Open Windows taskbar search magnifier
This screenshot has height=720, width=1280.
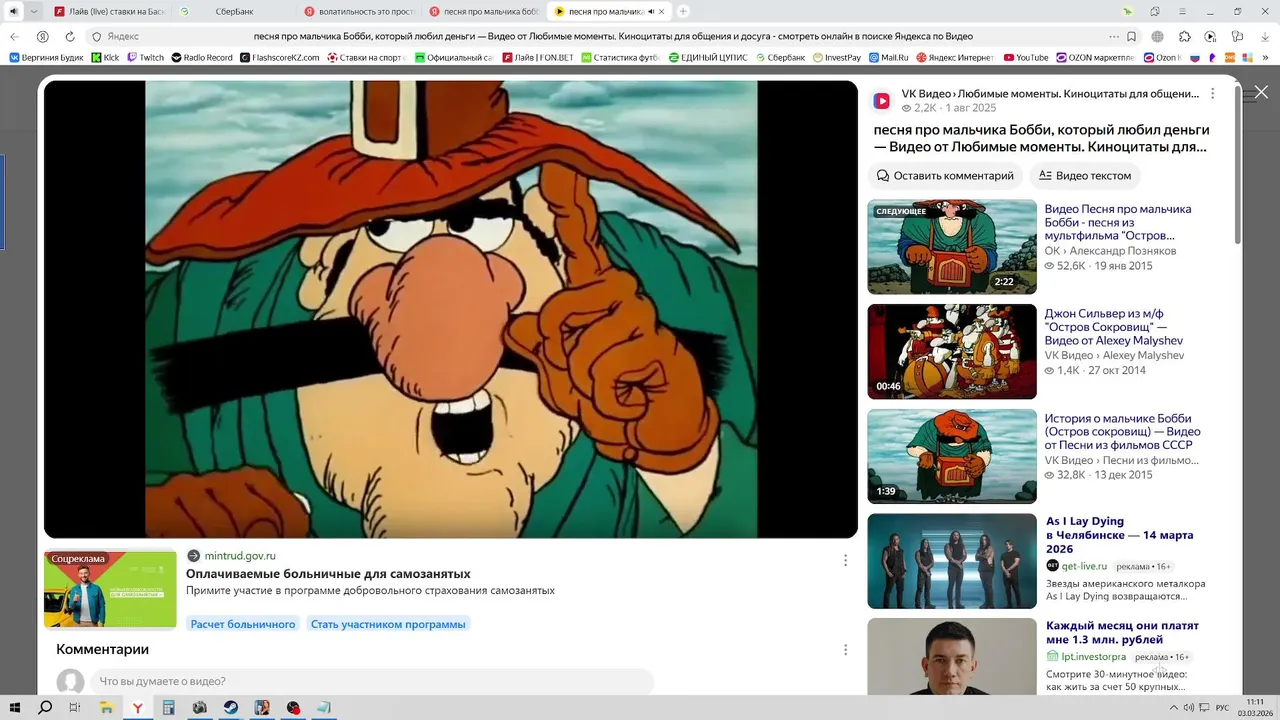(x=45, y=708)
